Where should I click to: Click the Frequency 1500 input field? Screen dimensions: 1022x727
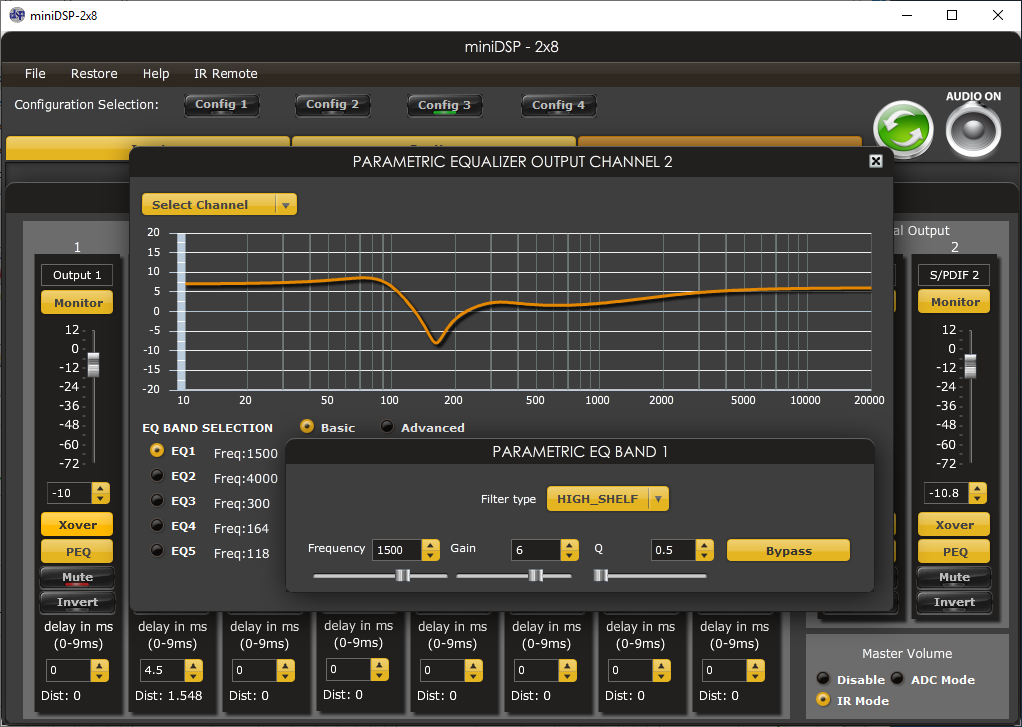[397, 550]
